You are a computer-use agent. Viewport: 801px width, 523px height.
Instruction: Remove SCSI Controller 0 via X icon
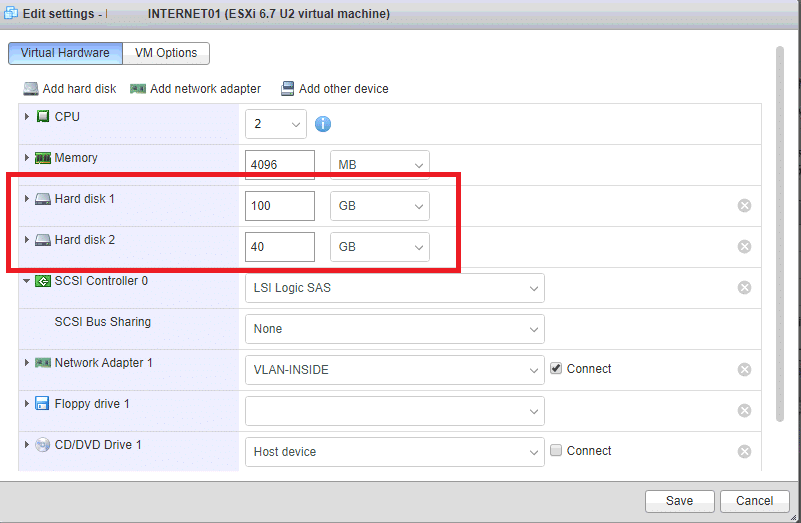[744, 288]
